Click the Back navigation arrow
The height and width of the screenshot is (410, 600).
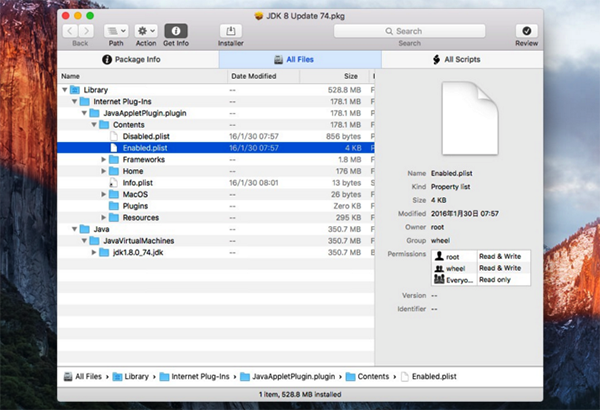[72, 32]
